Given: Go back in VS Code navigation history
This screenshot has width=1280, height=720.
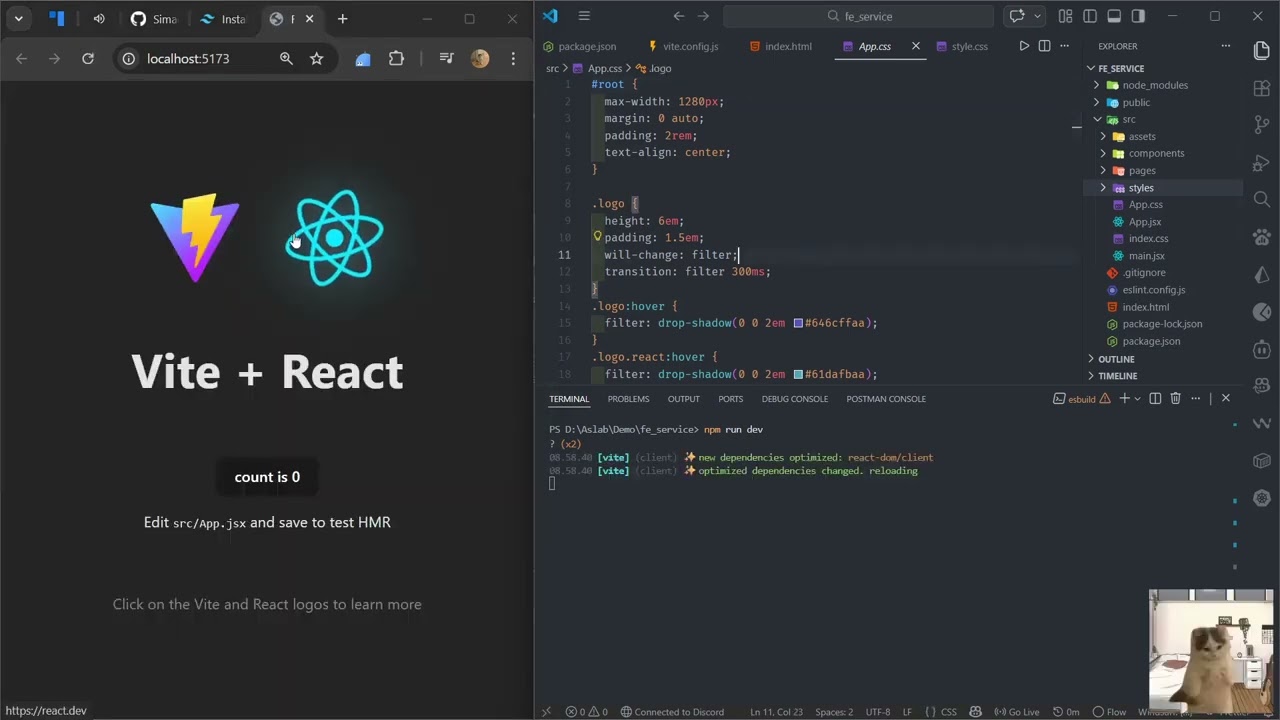Looking at the screenshot, I should [679, 16].
